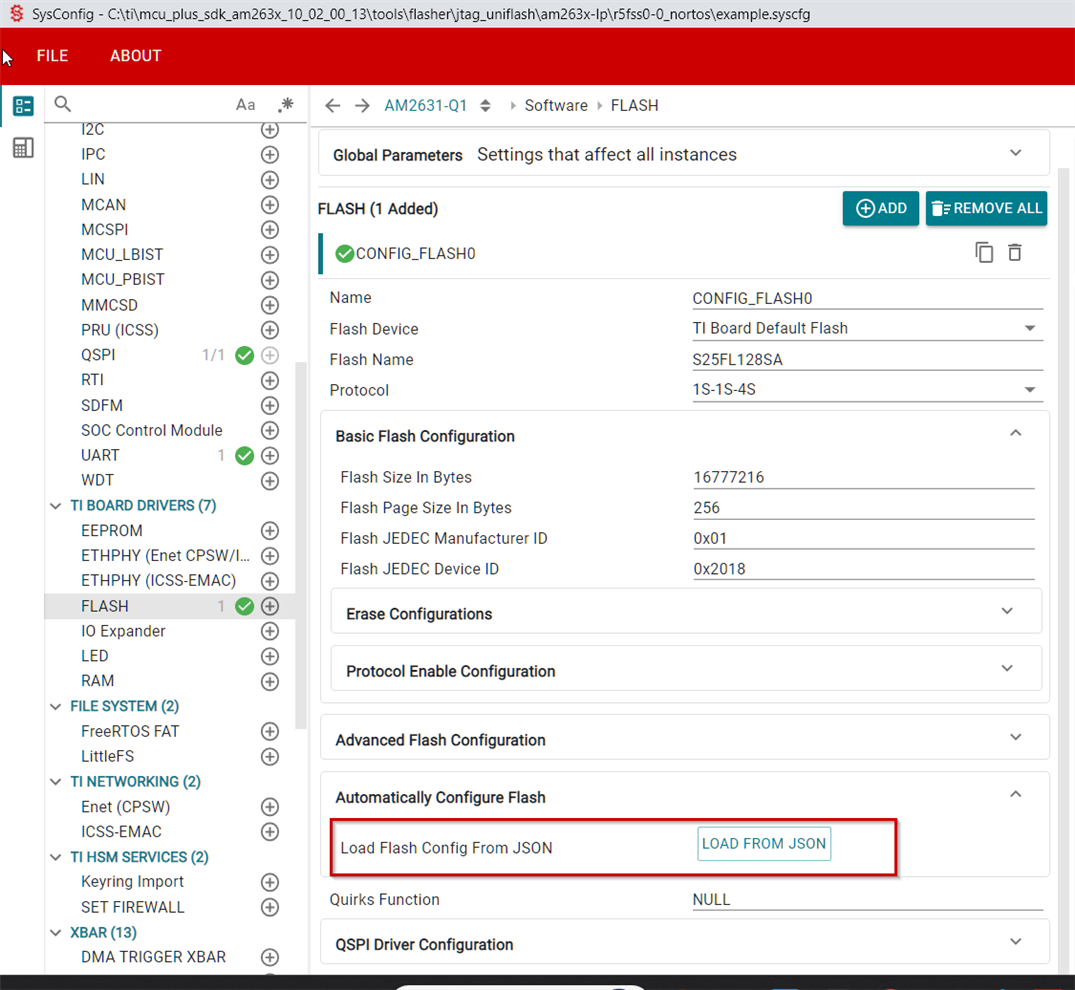Add MMCSD instance with plus icon
Image resolution: width=1075 pixels, height=990 pixels.
click(x=270, y=305)
